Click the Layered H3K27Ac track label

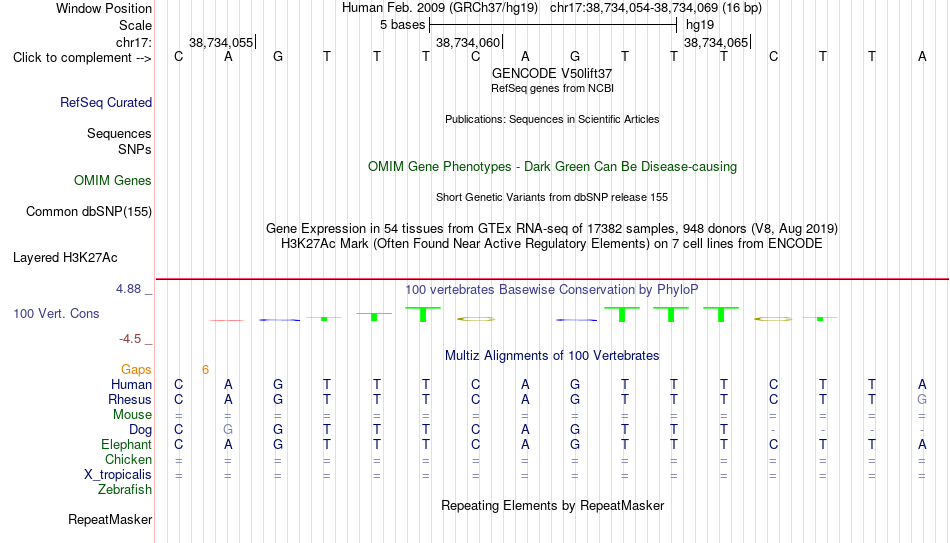[65, 258]
